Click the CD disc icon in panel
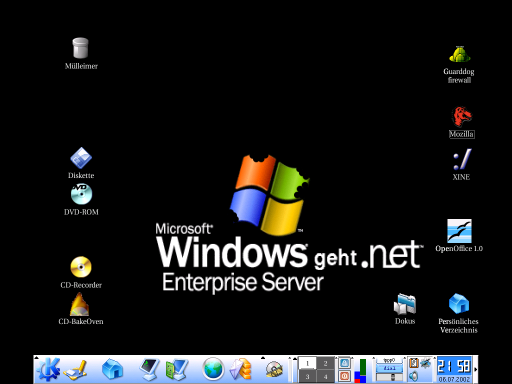This screenshot has width=512, height=384. point(274,369)
